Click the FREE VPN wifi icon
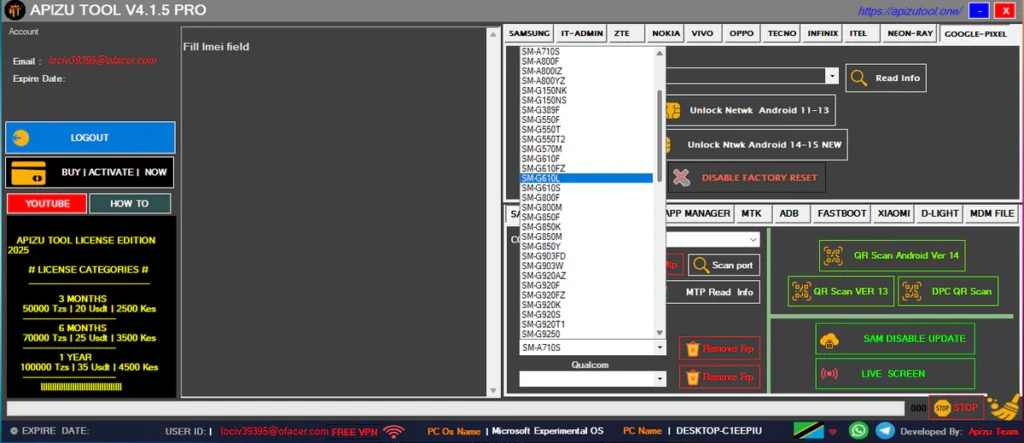The image size is (1024, 443). [393, 431]
